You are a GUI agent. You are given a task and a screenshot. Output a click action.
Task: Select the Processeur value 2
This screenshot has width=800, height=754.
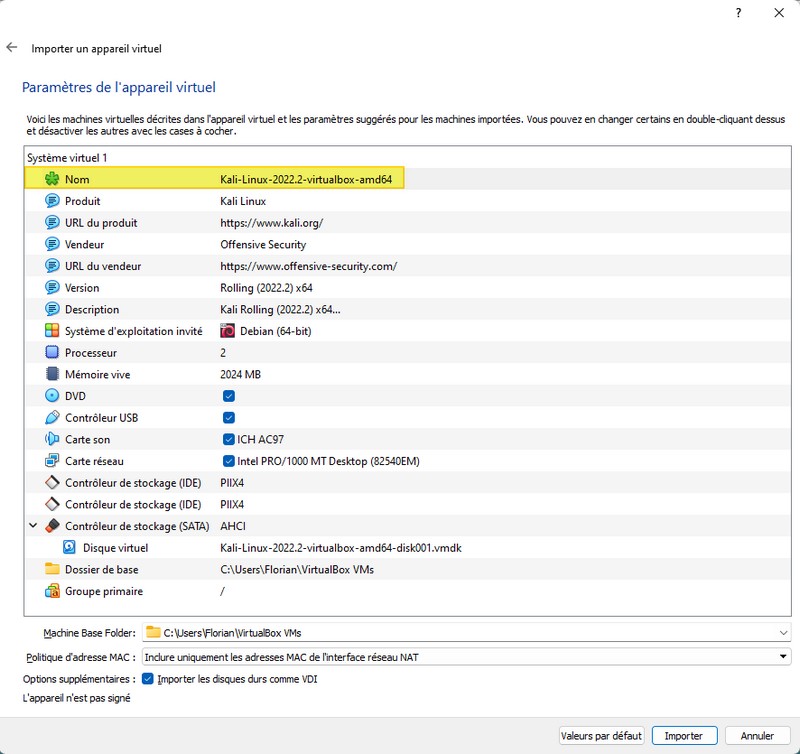223,353
